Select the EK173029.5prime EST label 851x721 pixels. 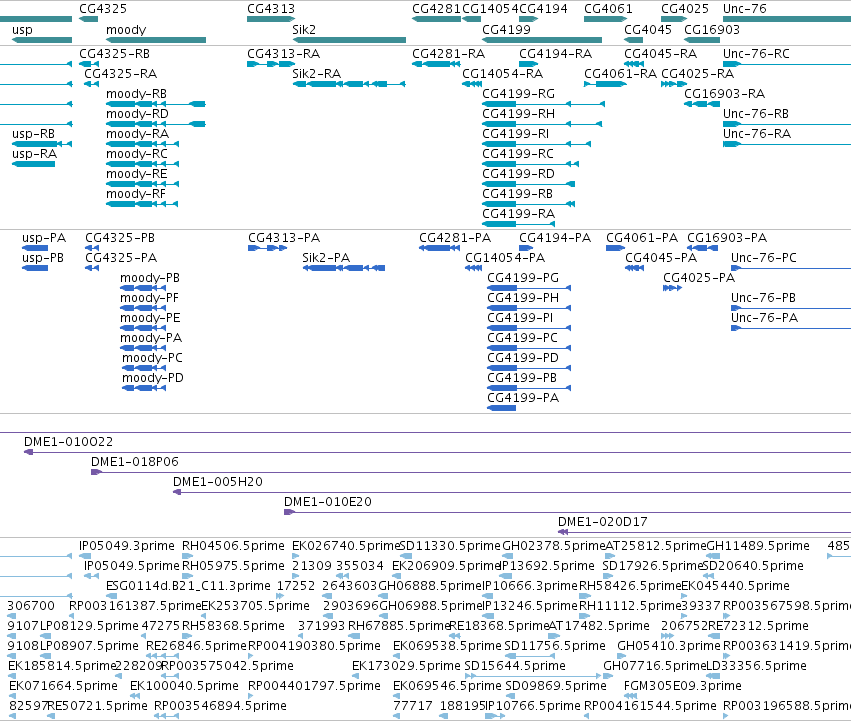(406, 666)
